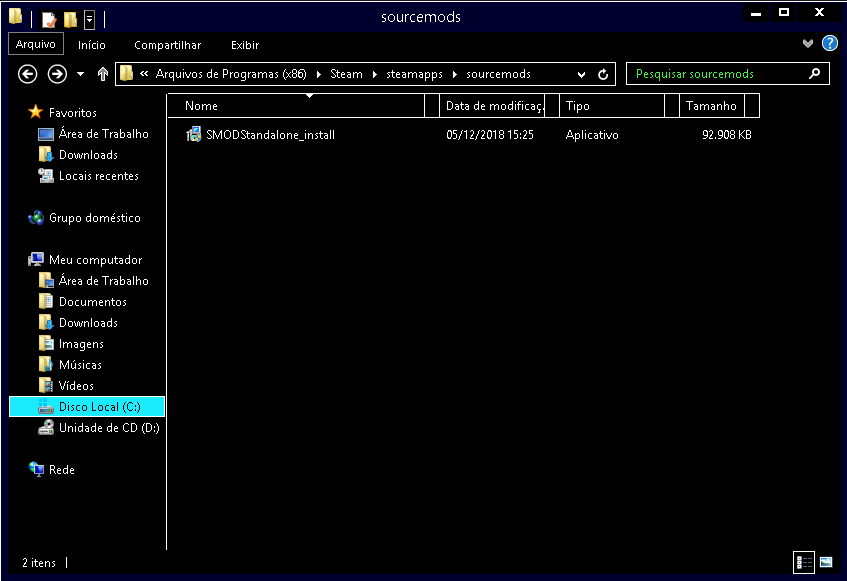Sort by the Tipo column header
Image resolution: width=847 pixels, height=581 pixels.
[611, 106]
